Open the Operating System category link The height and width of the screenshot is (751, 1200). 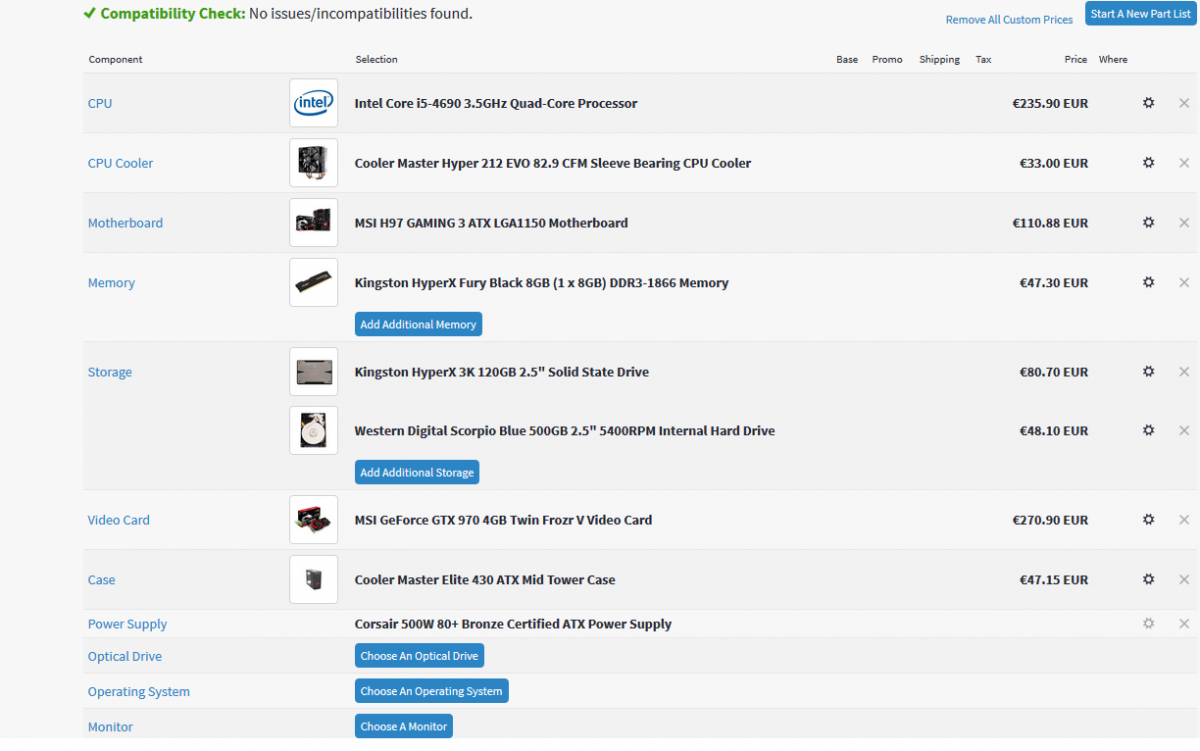click(139, 691)
